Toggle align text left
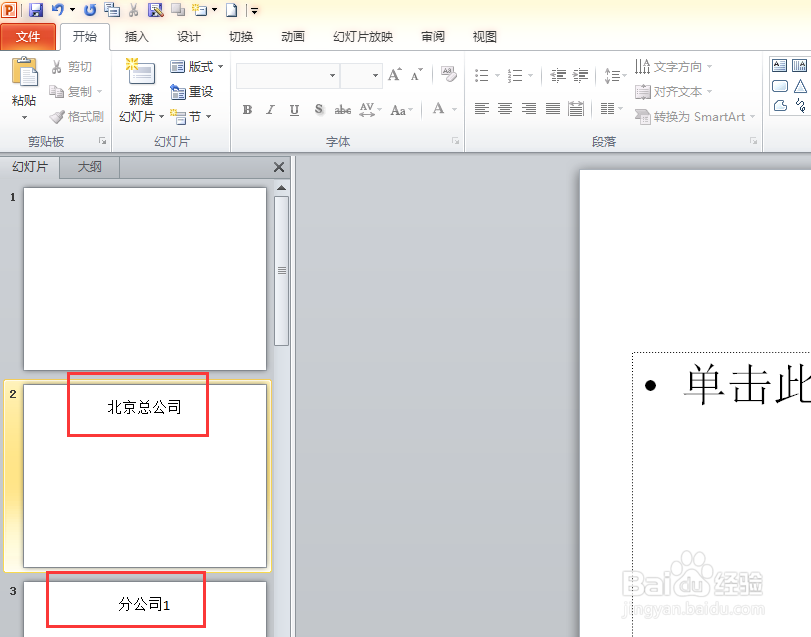 pyautogui.click(x=482, y=109)
